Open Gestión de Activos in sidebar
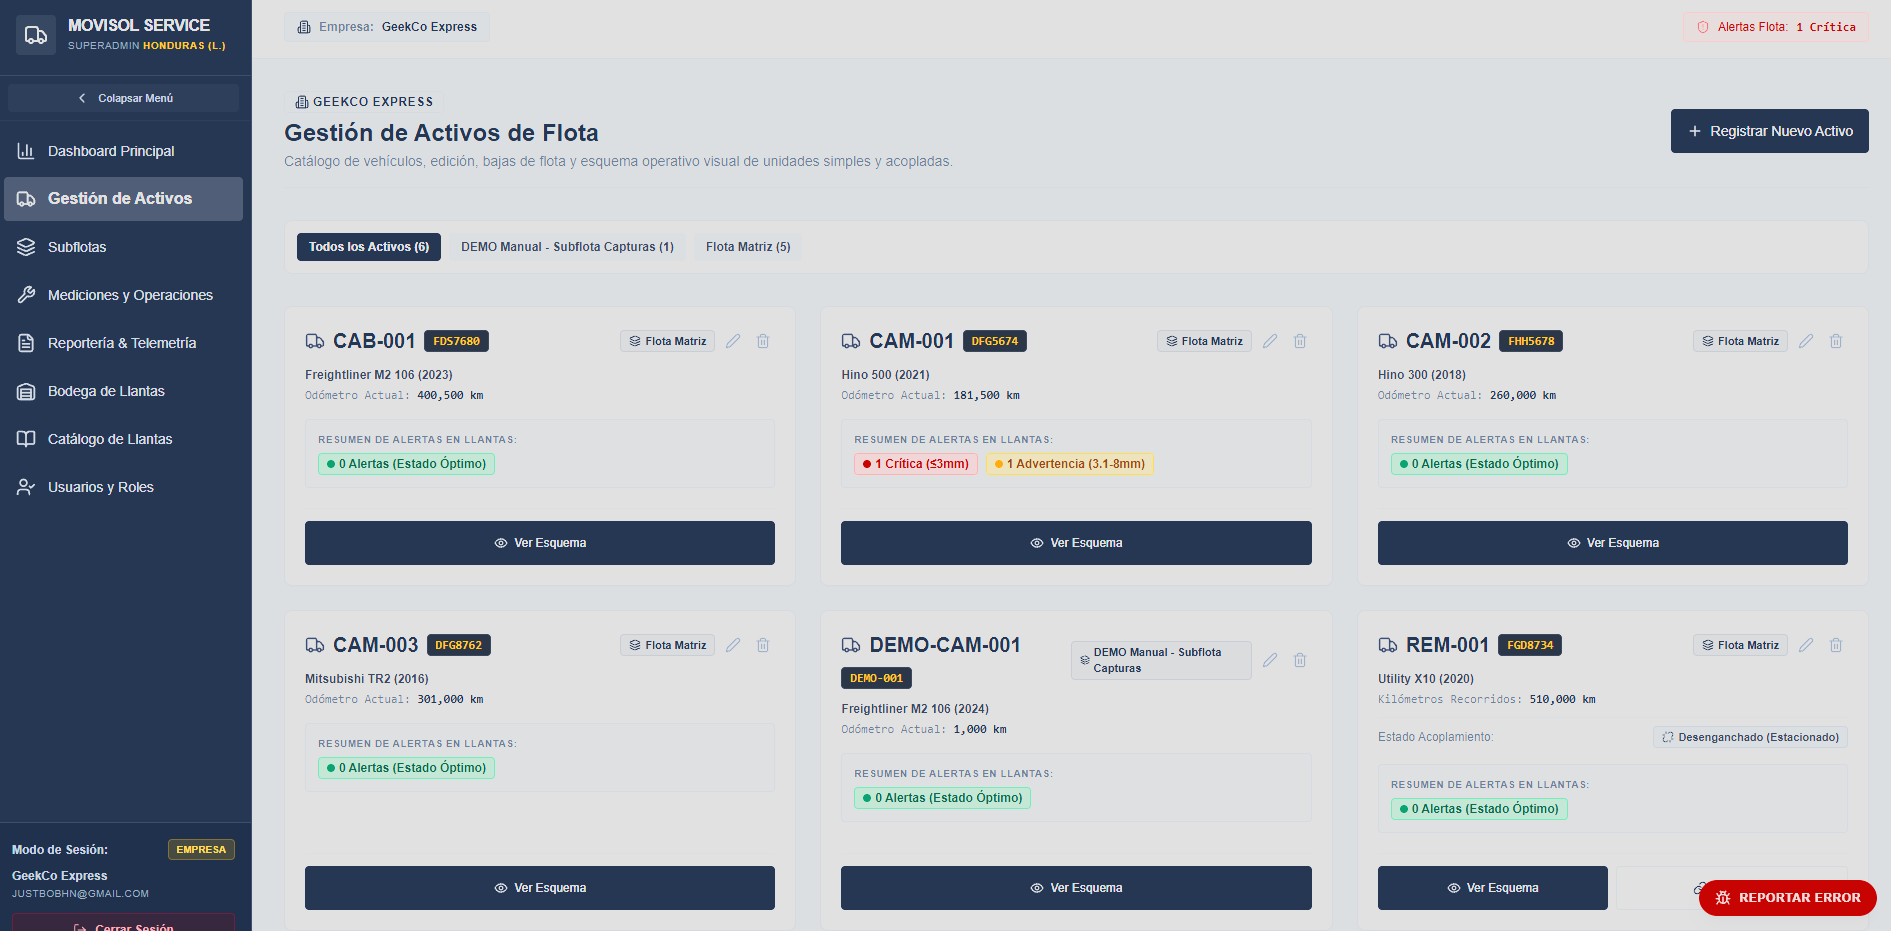 [x=124, y=199]
